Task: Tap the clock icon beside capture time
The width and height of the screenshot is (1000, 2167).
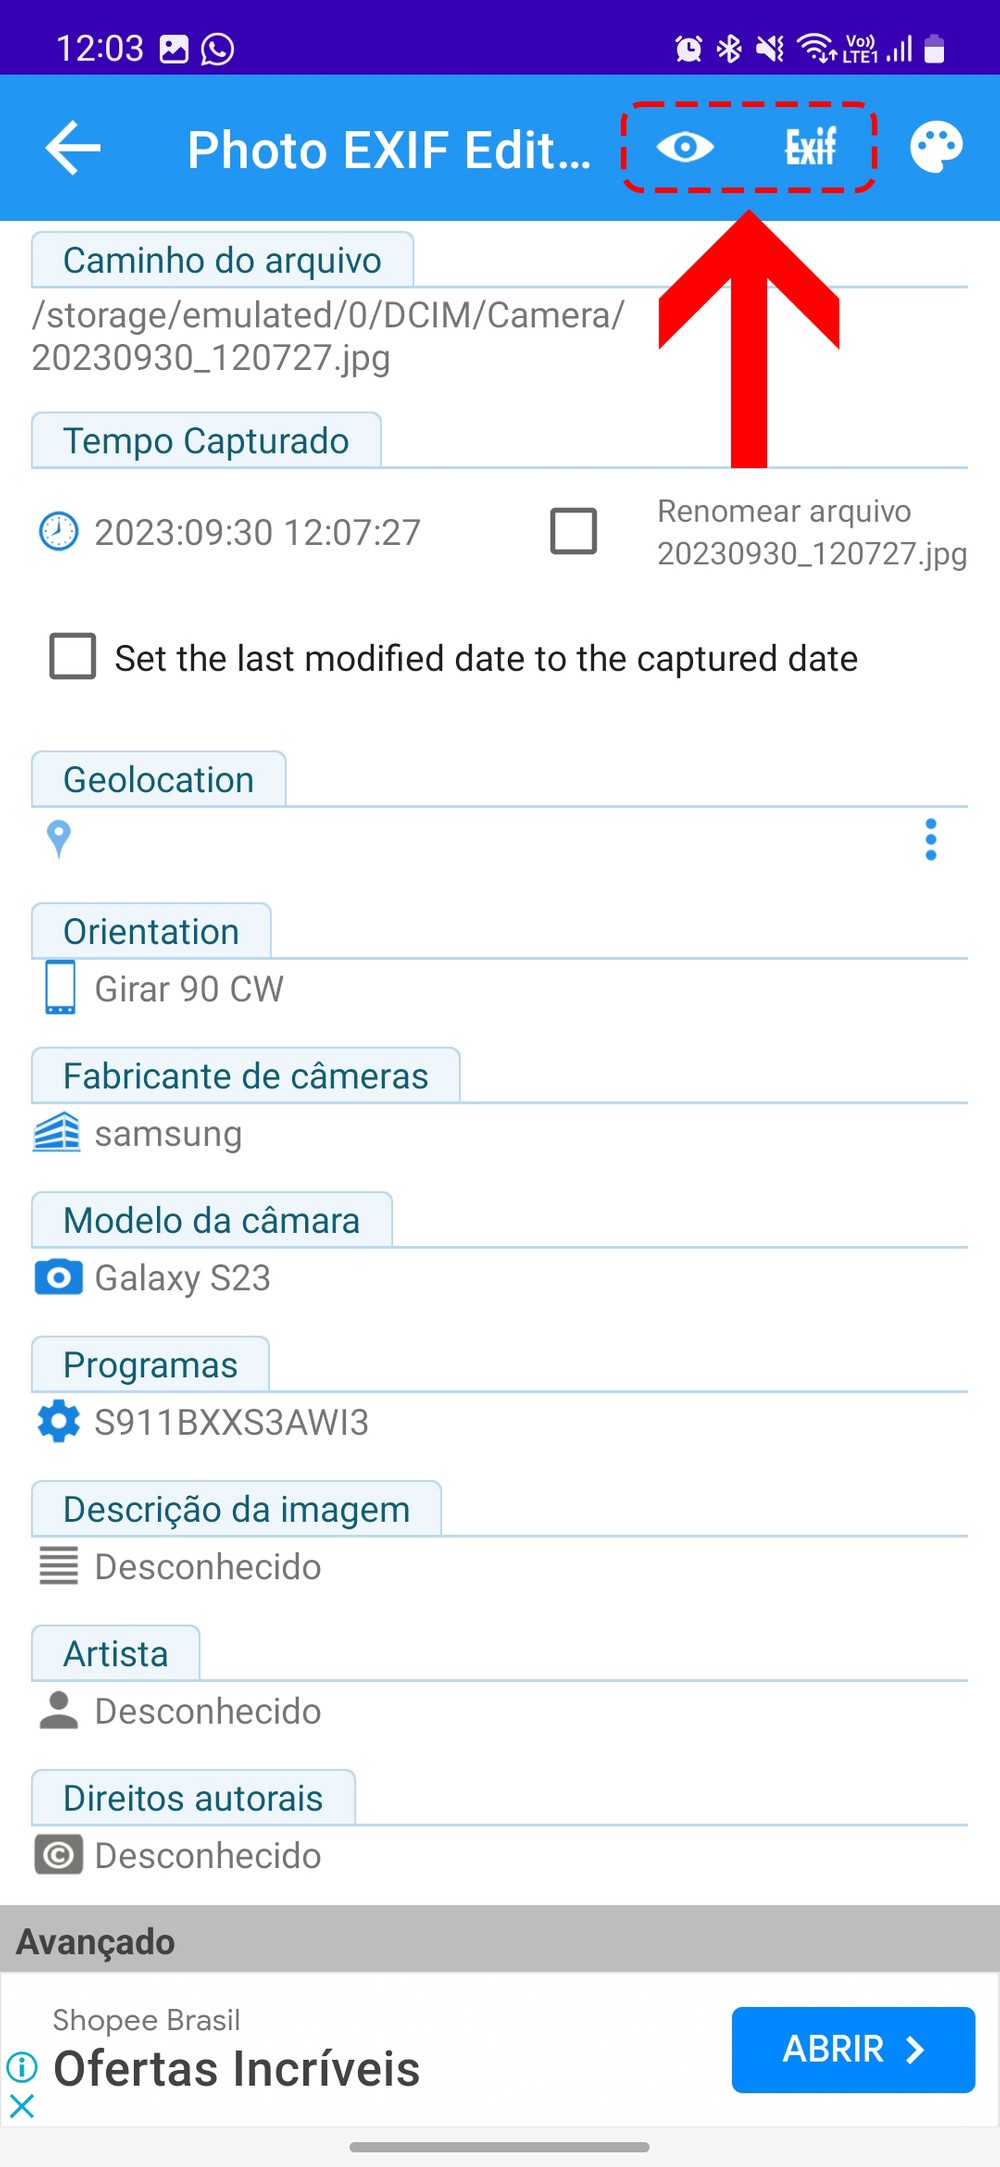Action: click(x=58, y=531)
